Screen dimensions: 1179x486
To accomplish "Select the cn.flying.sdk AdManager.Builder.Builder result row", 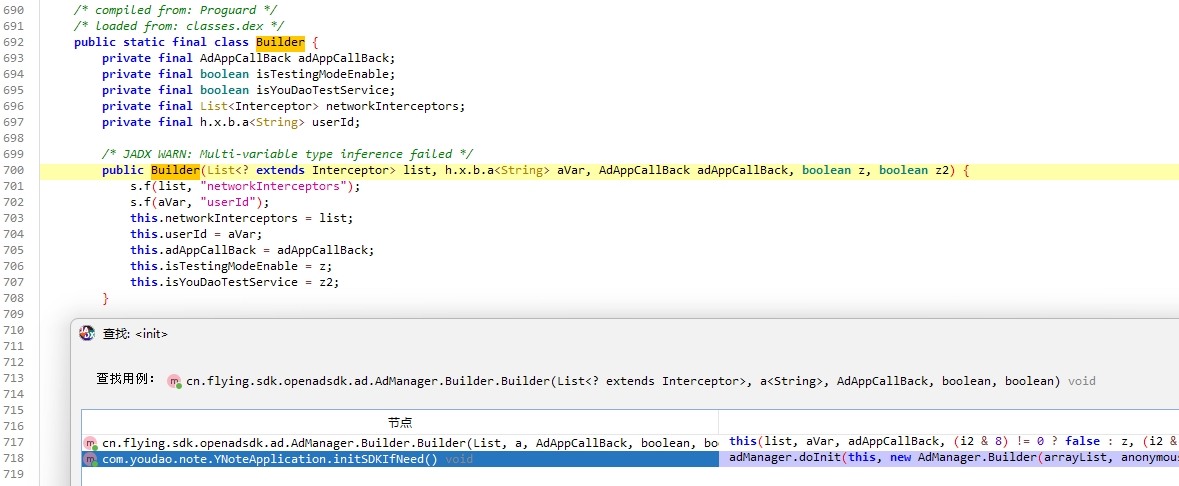I will tap(400, 443).
